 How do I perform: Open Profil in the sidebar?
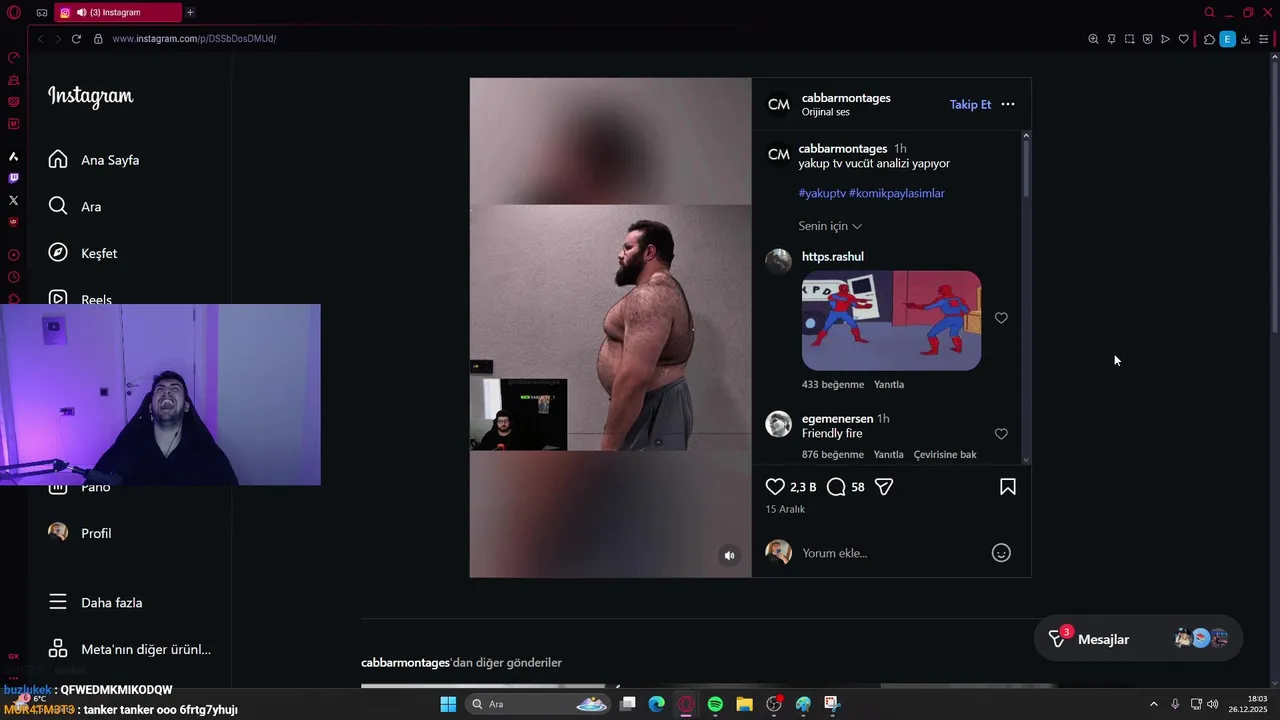(80, 533)
